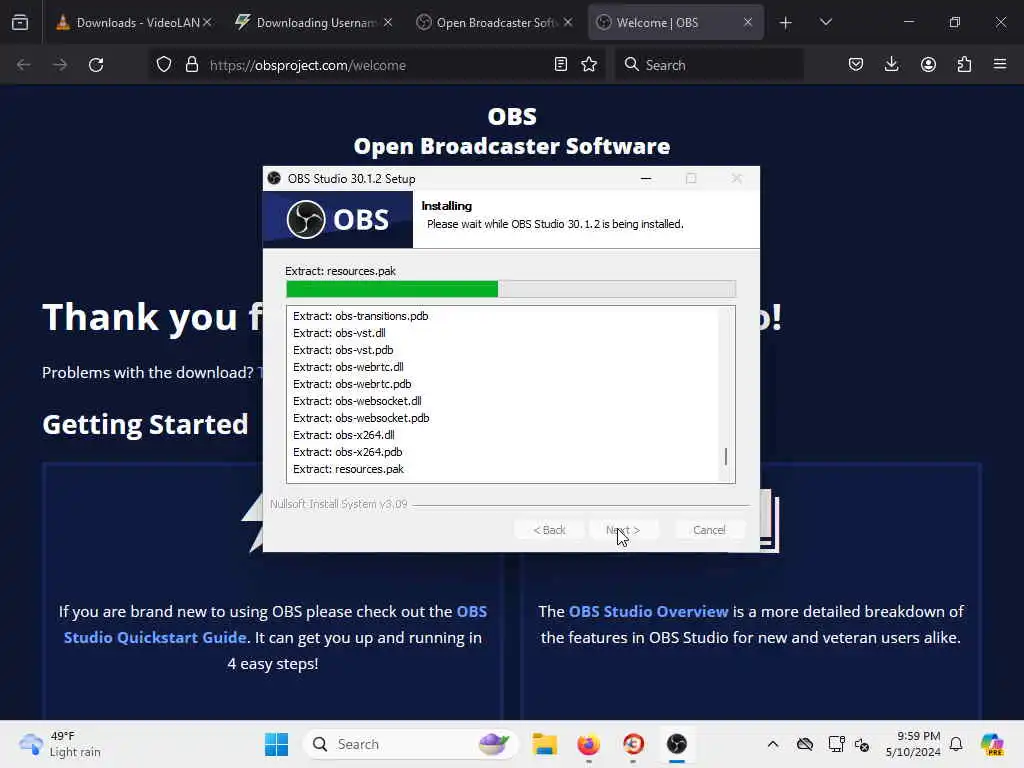Click the installer progress bar
The image size is (1024, 768).
511,289
